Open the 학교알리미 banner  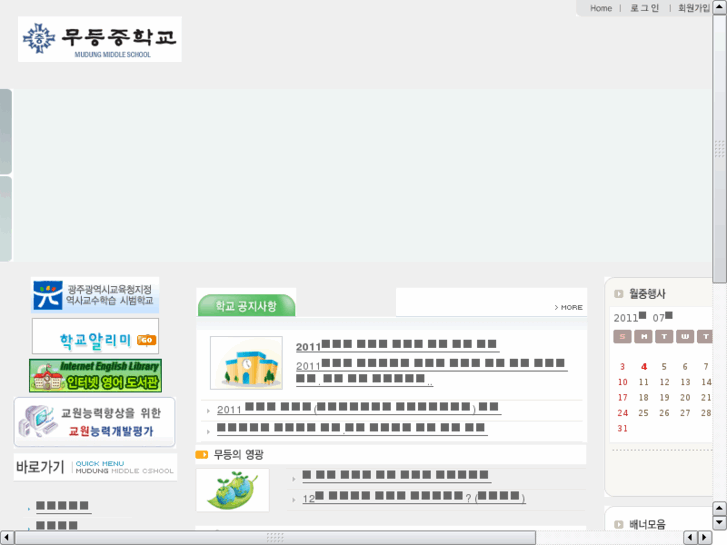95,336
